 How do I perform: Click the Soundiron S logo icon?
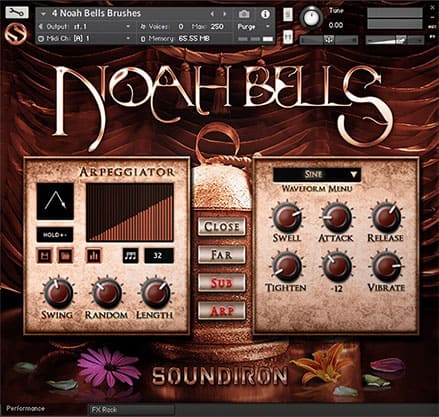point(16,34)
